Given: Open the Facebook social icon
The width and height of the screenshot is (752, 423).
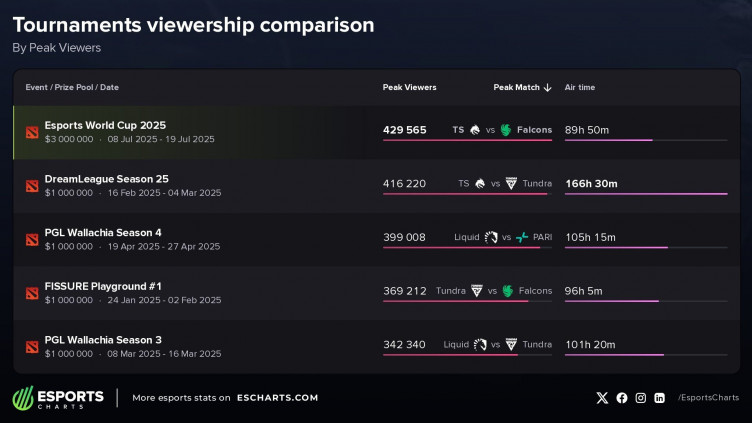Looking at the screenshot, I should 622,397.
